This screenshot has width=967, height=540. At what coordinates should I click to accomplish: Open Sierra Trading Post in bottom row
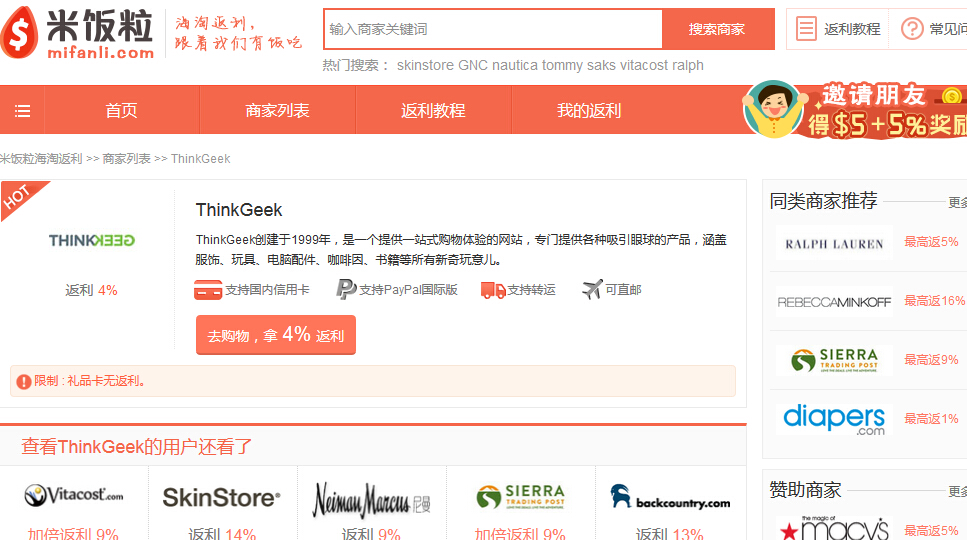click(x=521, y=497)
